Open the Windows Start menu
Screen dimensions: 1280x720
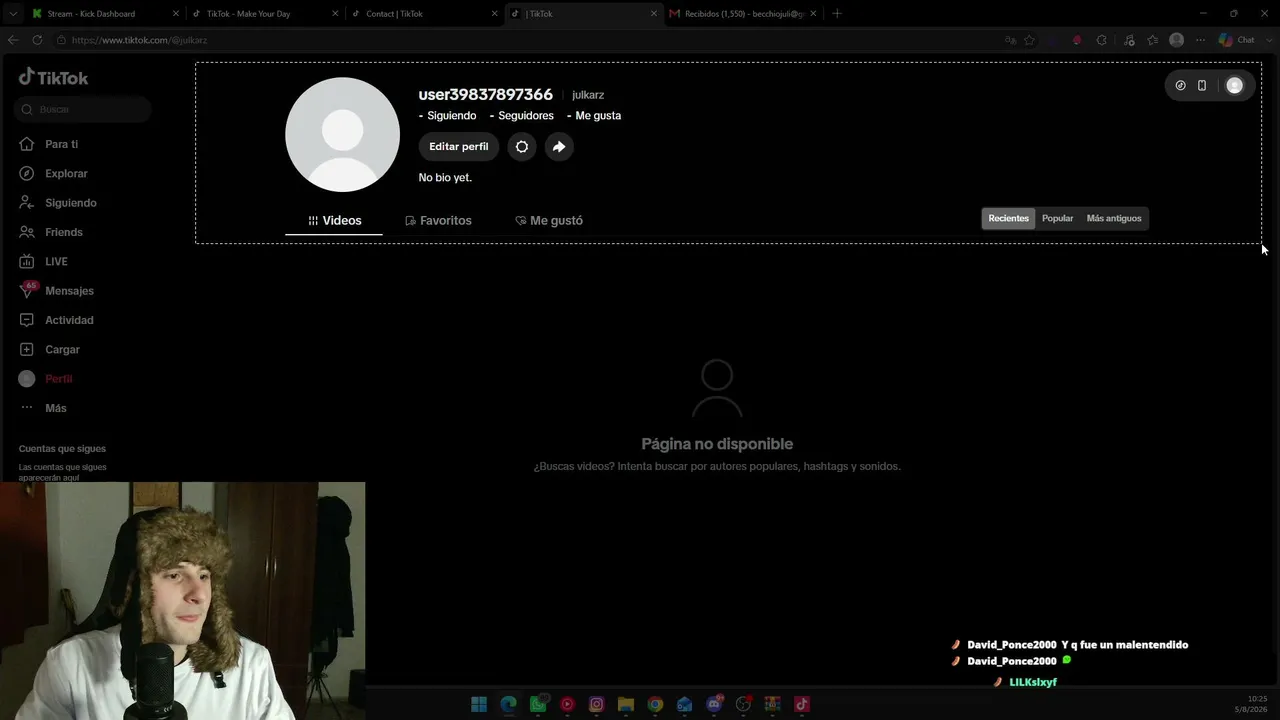point(479,704)
